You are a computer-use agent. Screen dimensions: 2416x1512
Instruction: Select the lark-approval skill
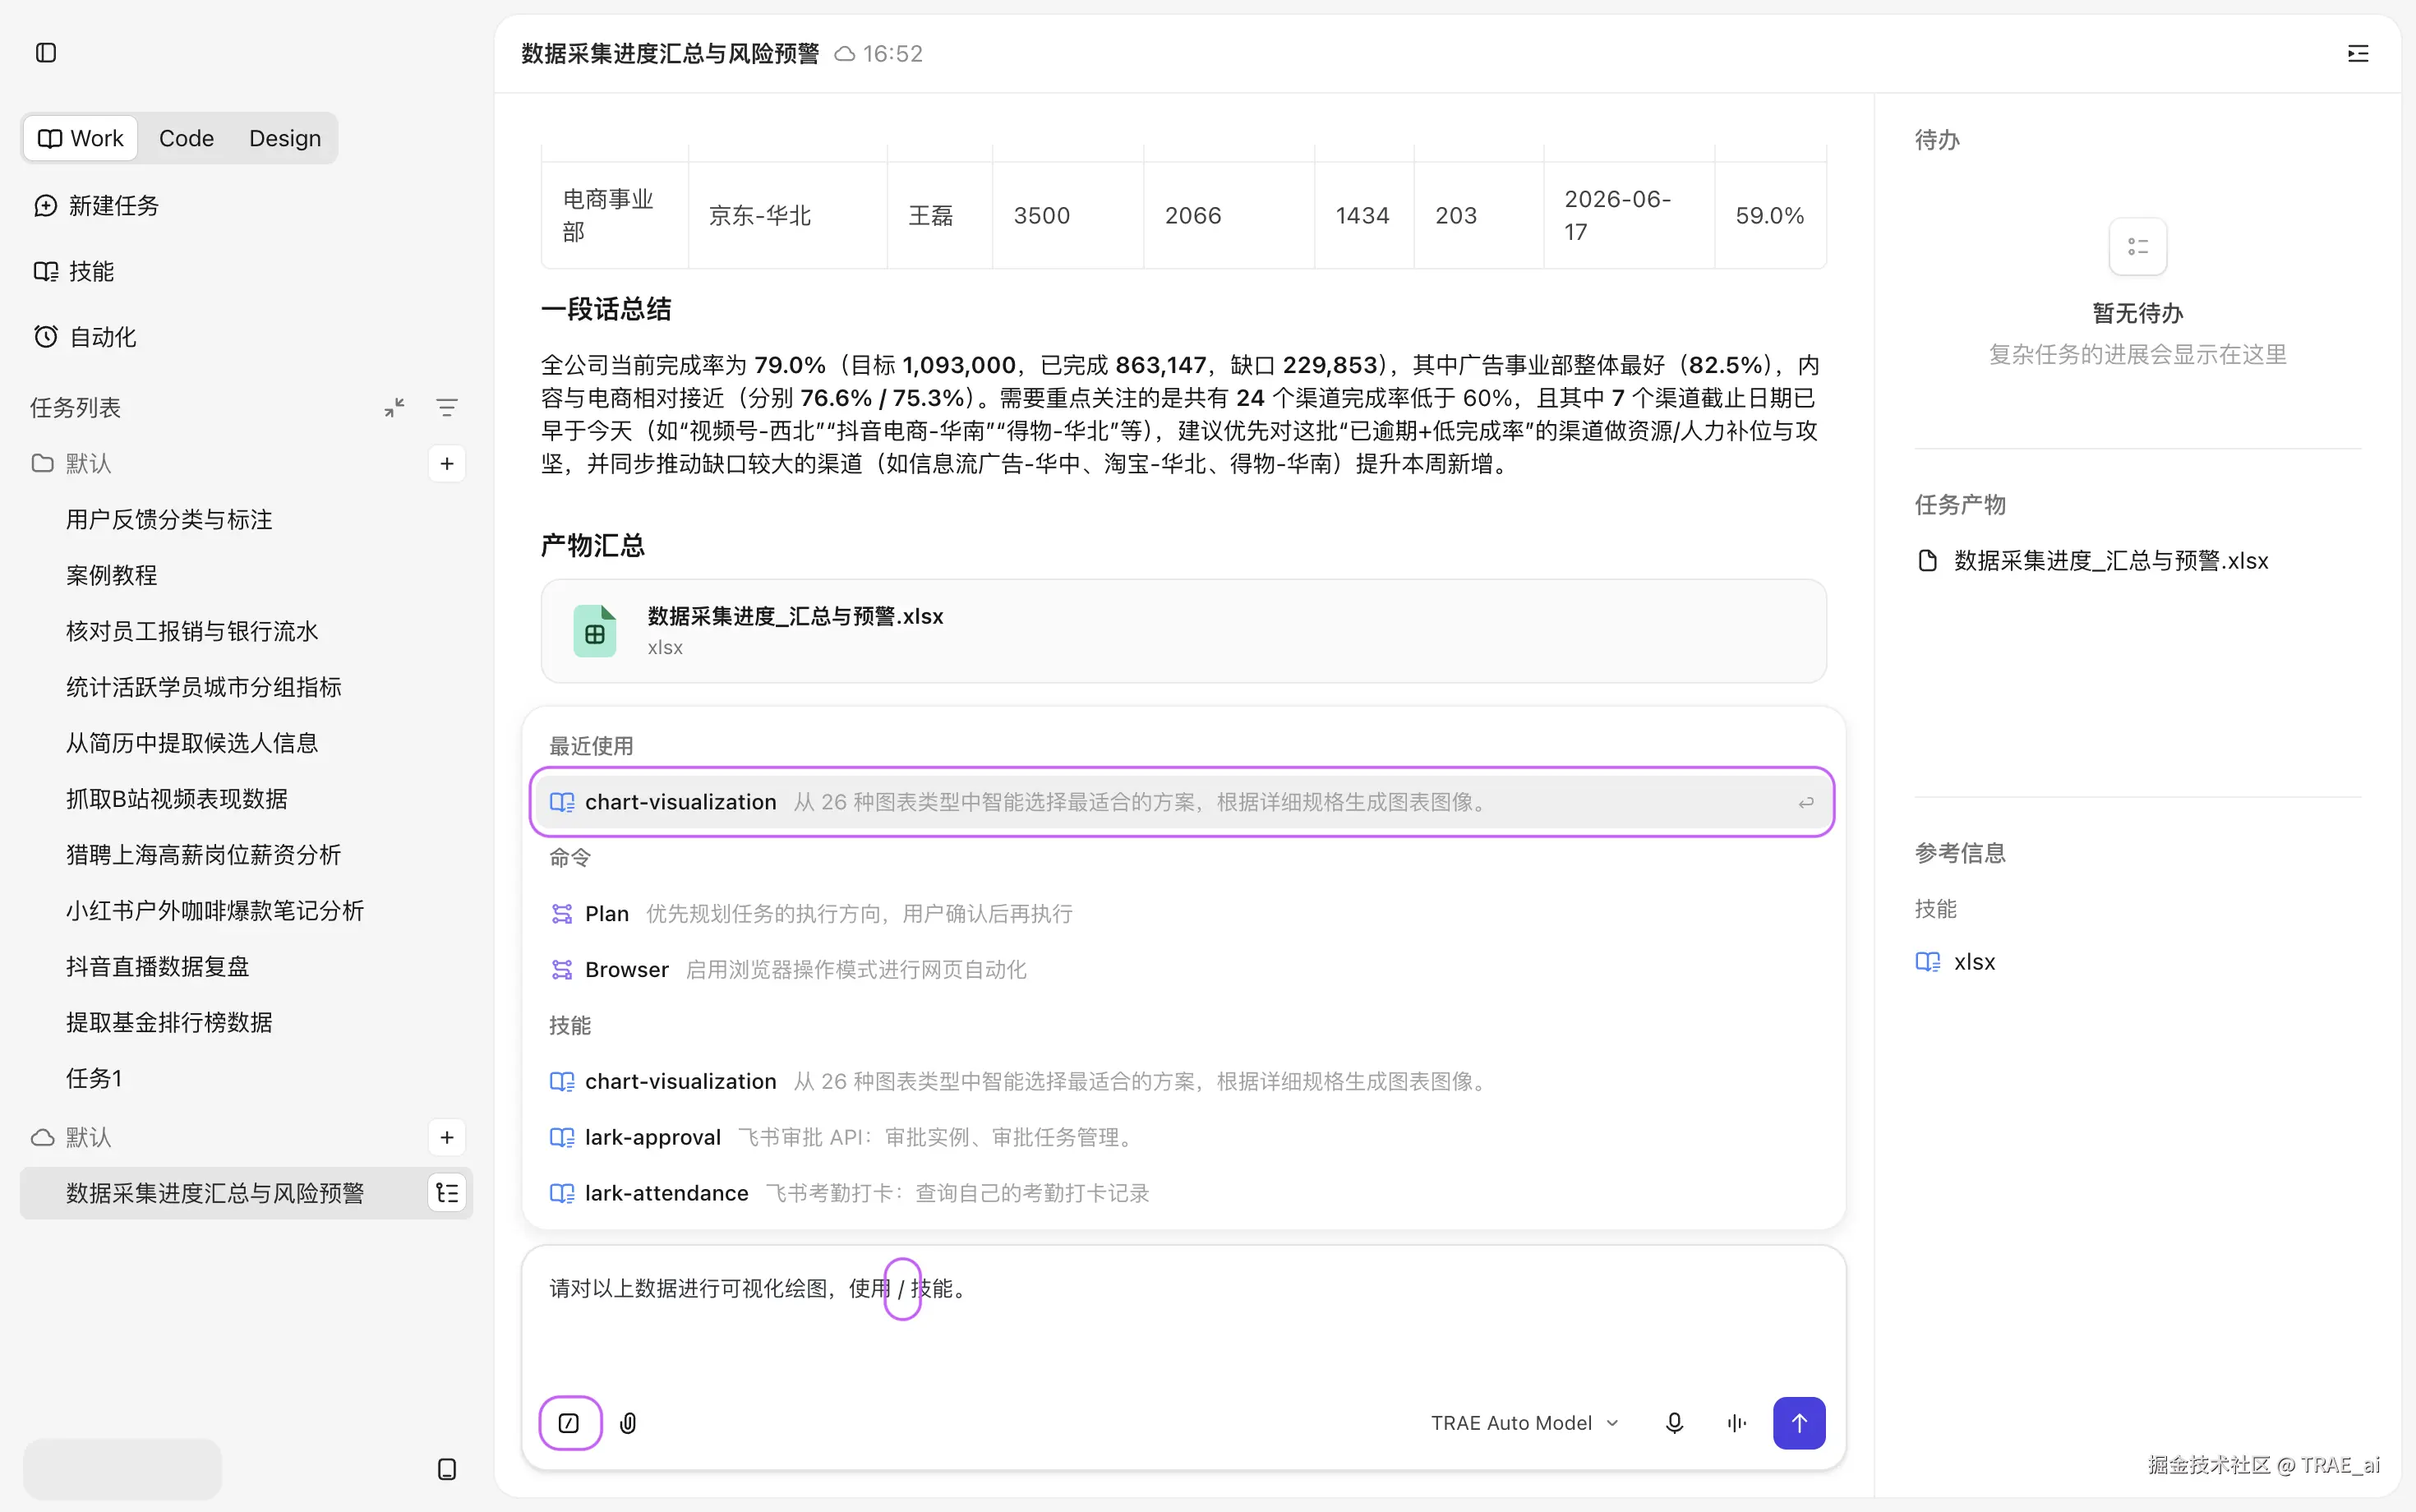(1181, 1137)
